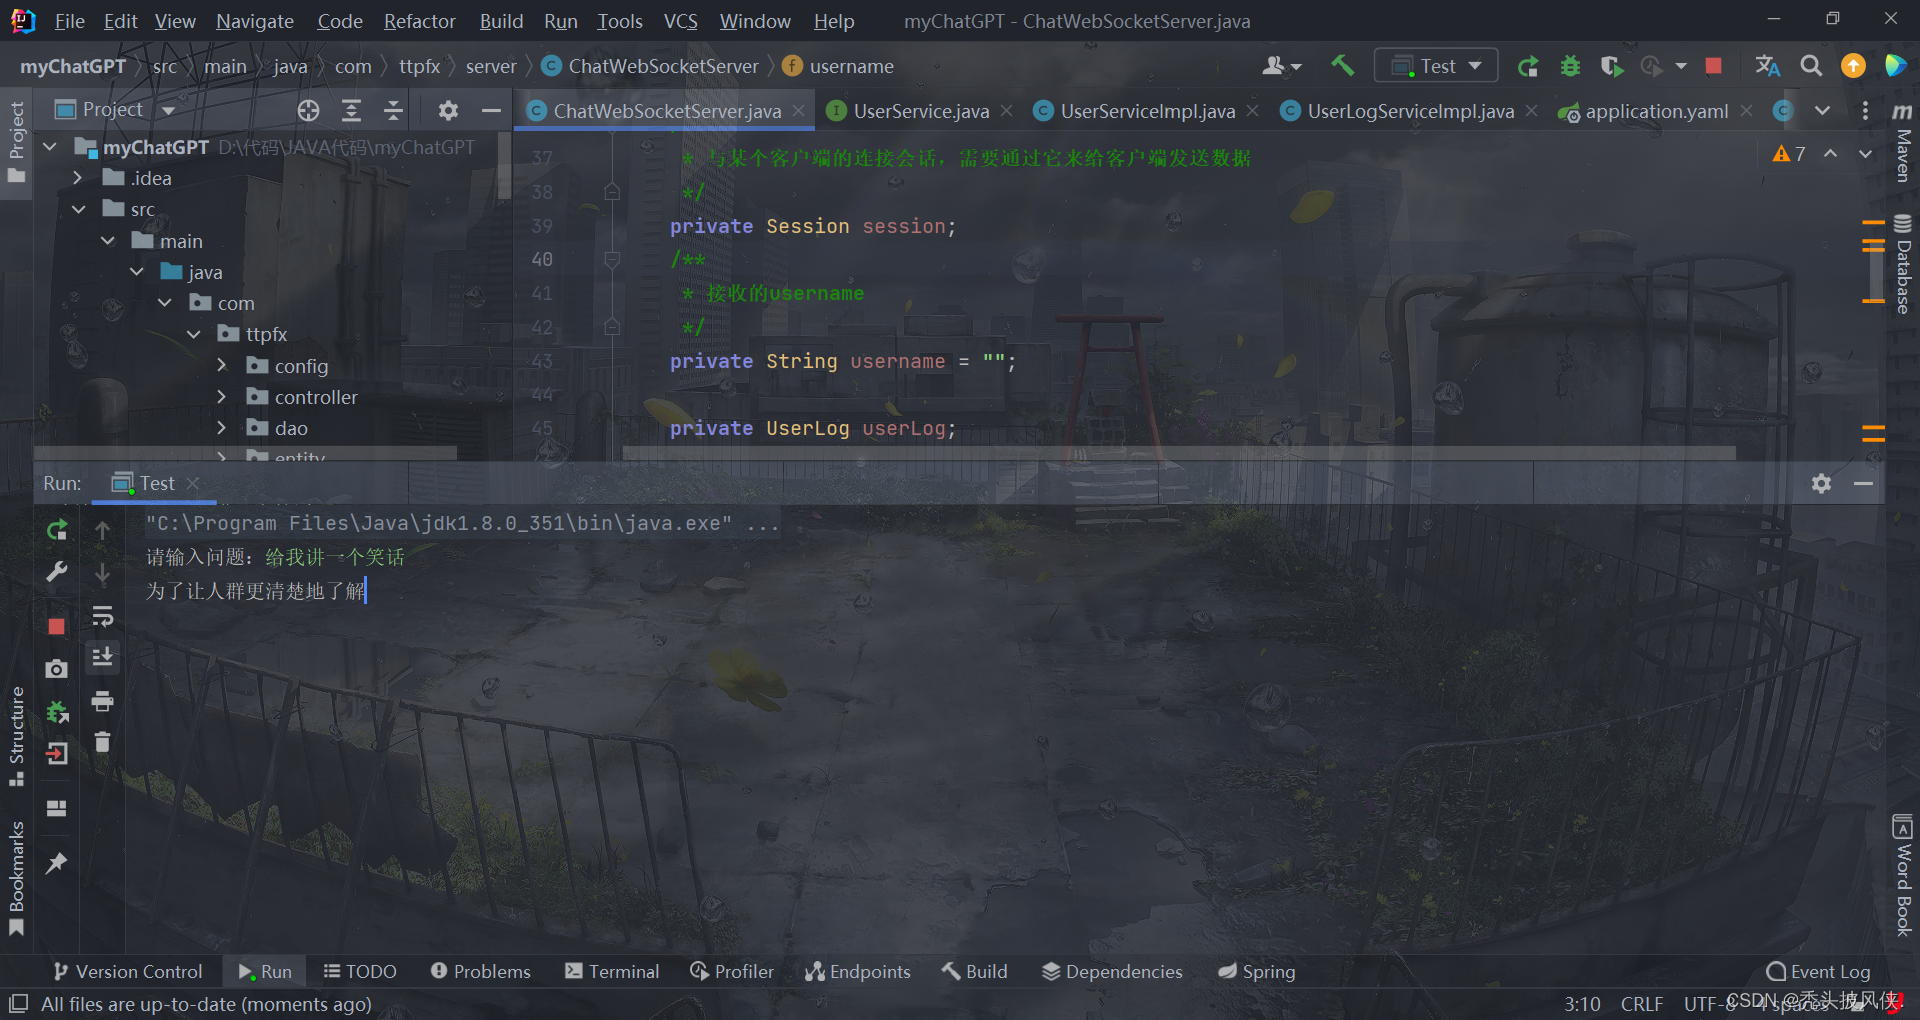Rerun Test in Run panel
This screenshot has width=1920, height=1020.
click(57, 530)
